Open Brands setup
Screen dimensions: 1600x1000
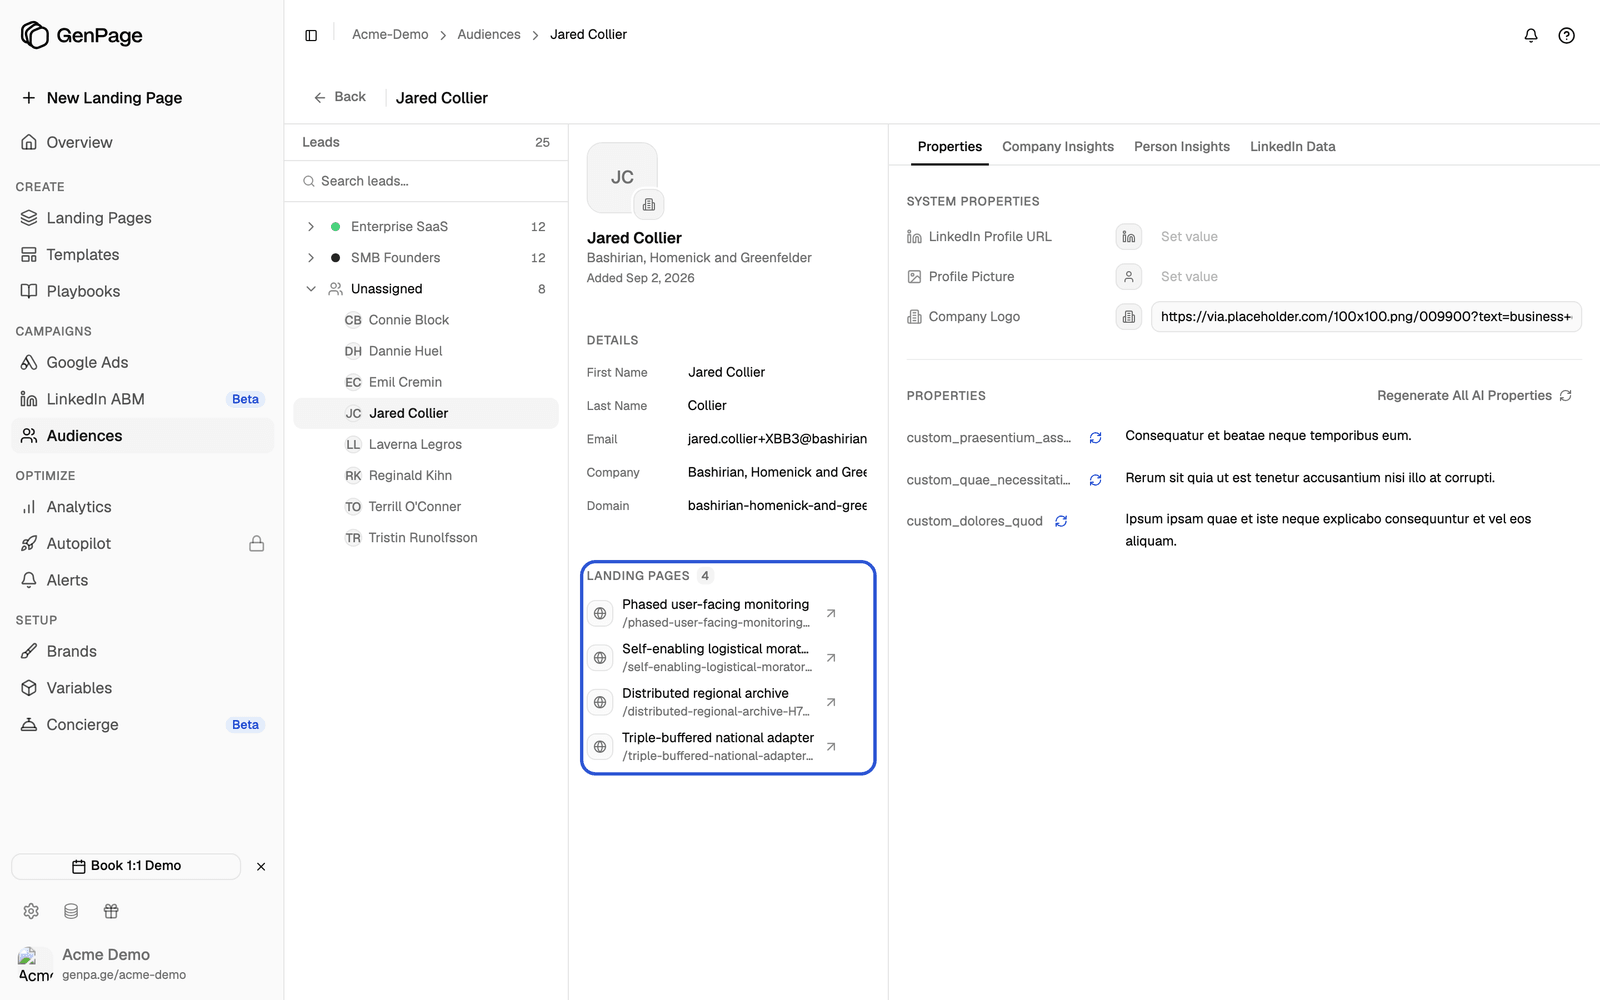[x=142, y=652]
